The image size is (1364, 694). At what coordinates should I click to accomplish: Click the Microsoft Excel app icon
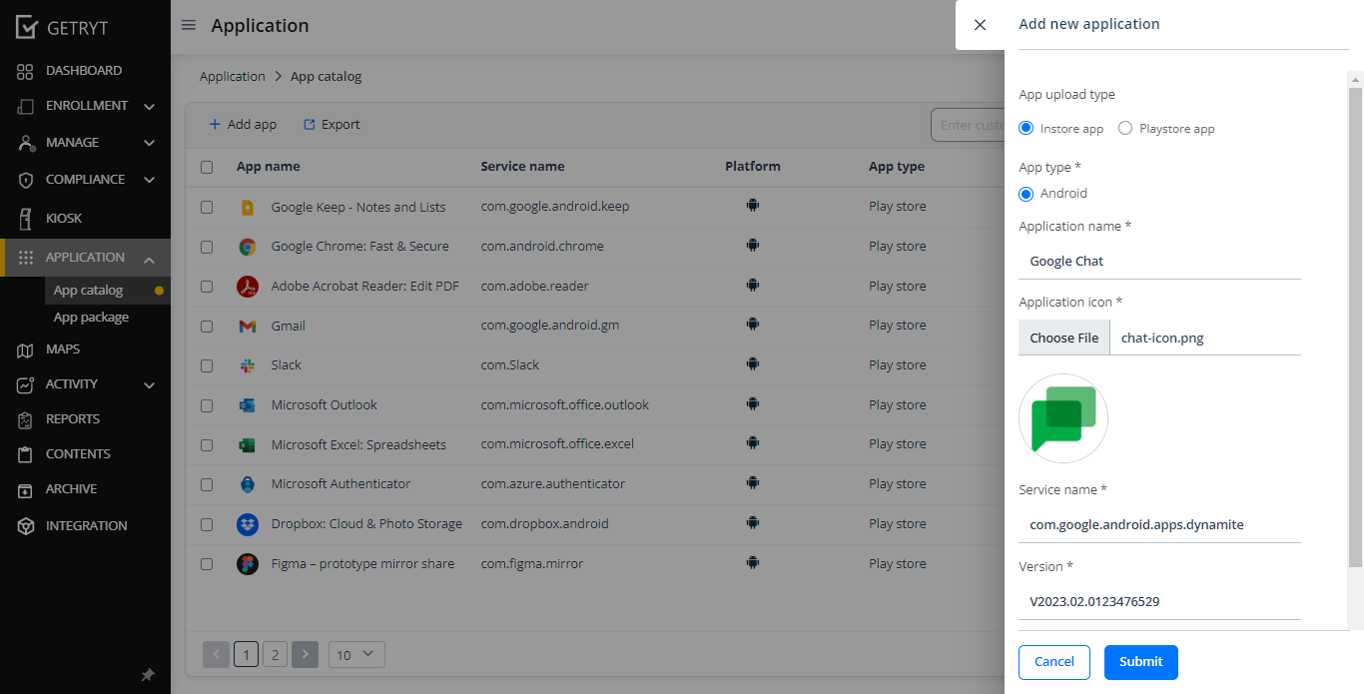tap(247, 445)
